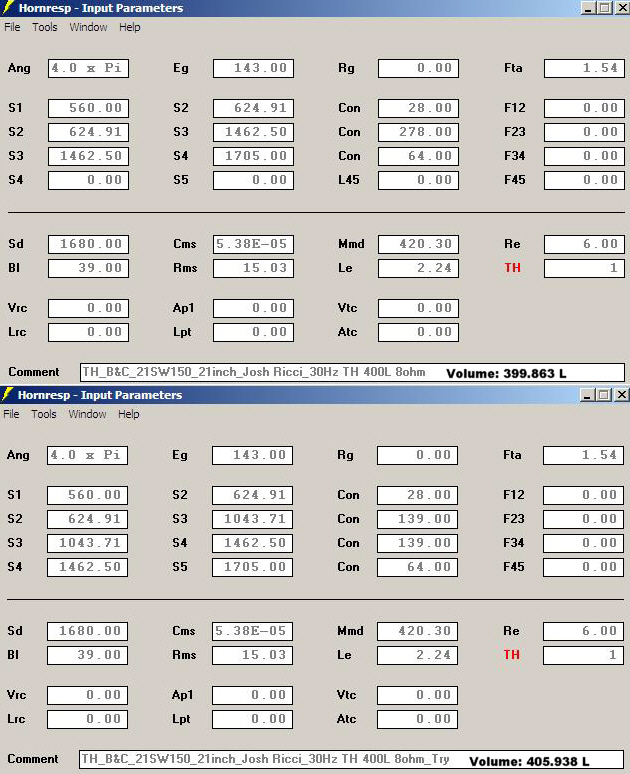Viewport: 630px width, 774px height.
Task: Click L45 field in top window
Action: tap(418, 180)
